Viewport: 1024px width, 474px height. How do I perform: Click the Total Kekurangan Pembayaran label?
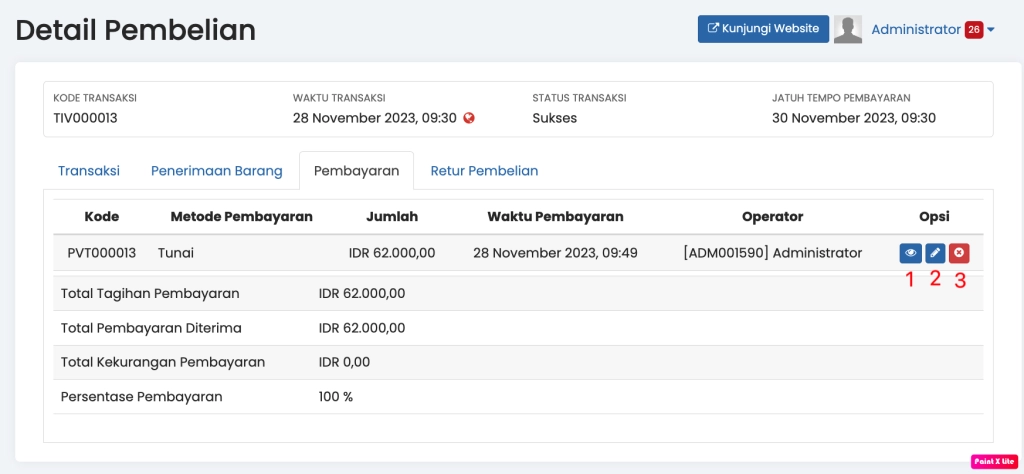click(x=163, y=362)
